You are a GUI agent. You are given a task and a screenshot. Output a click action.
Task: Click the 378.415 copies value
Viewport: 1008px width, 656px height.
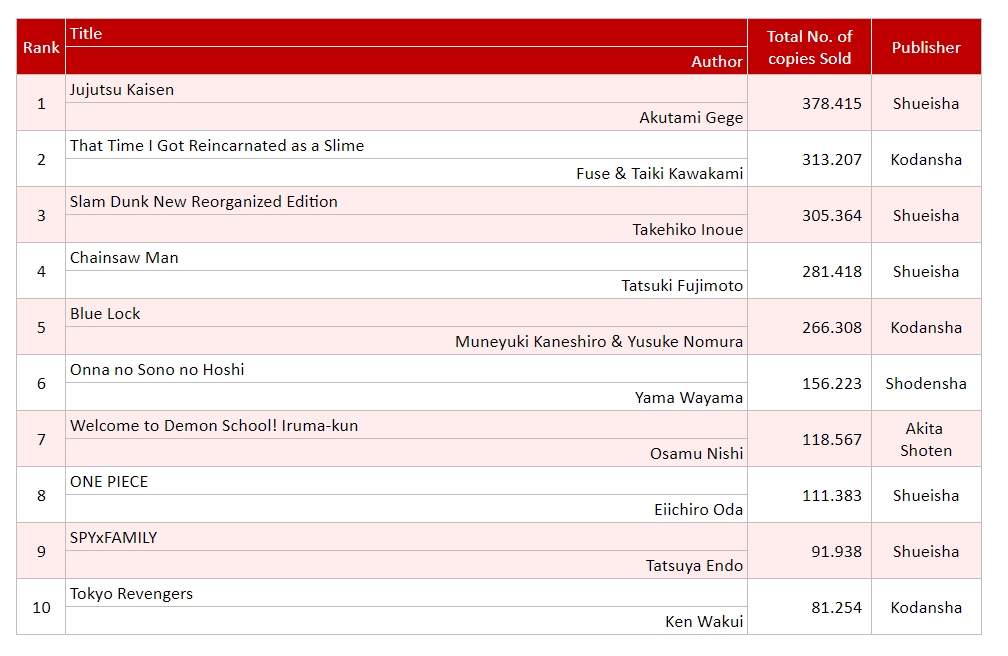click(x=831, y=104)
